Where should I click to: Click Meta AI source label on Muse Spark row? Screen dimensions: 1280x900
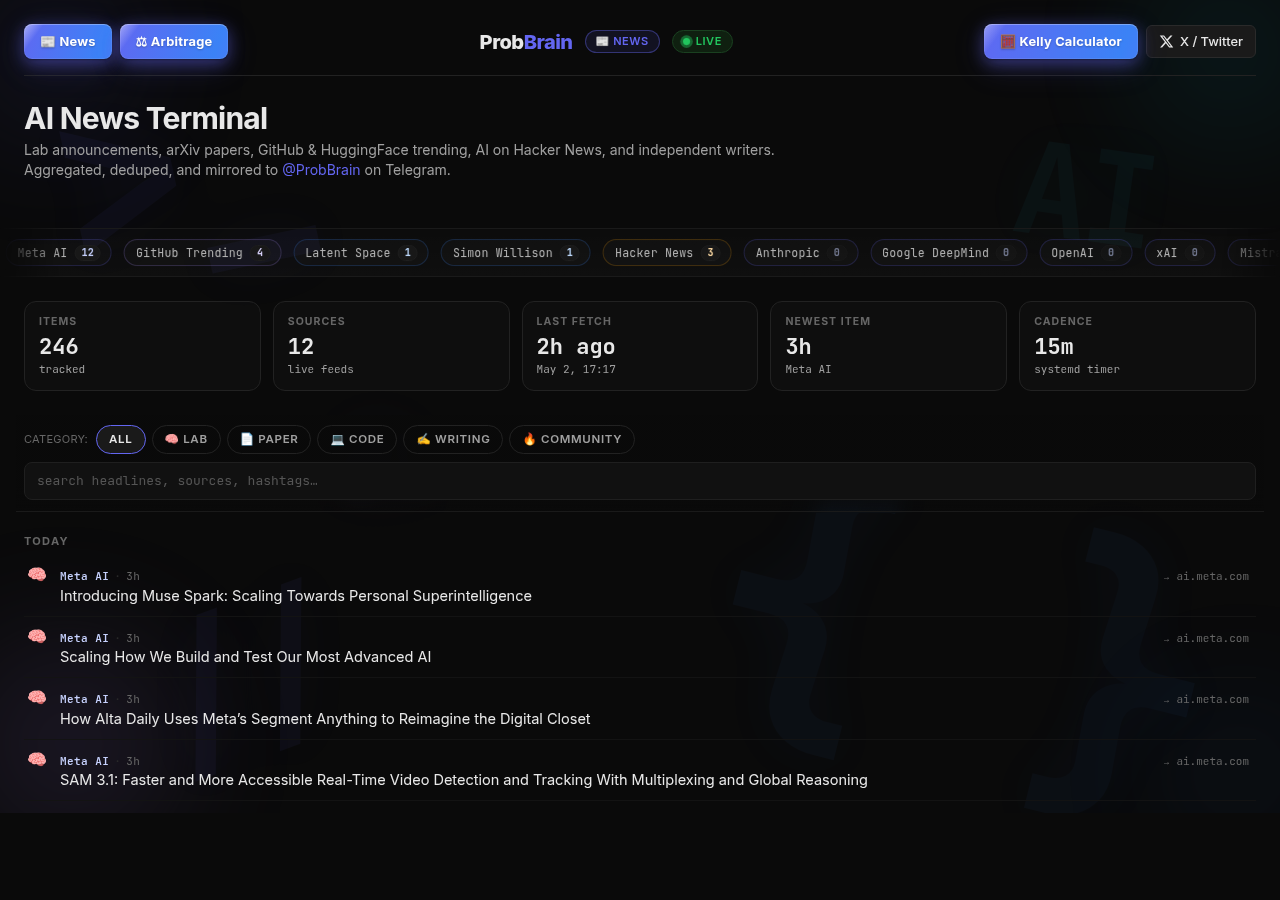click(x=84, y=576)
